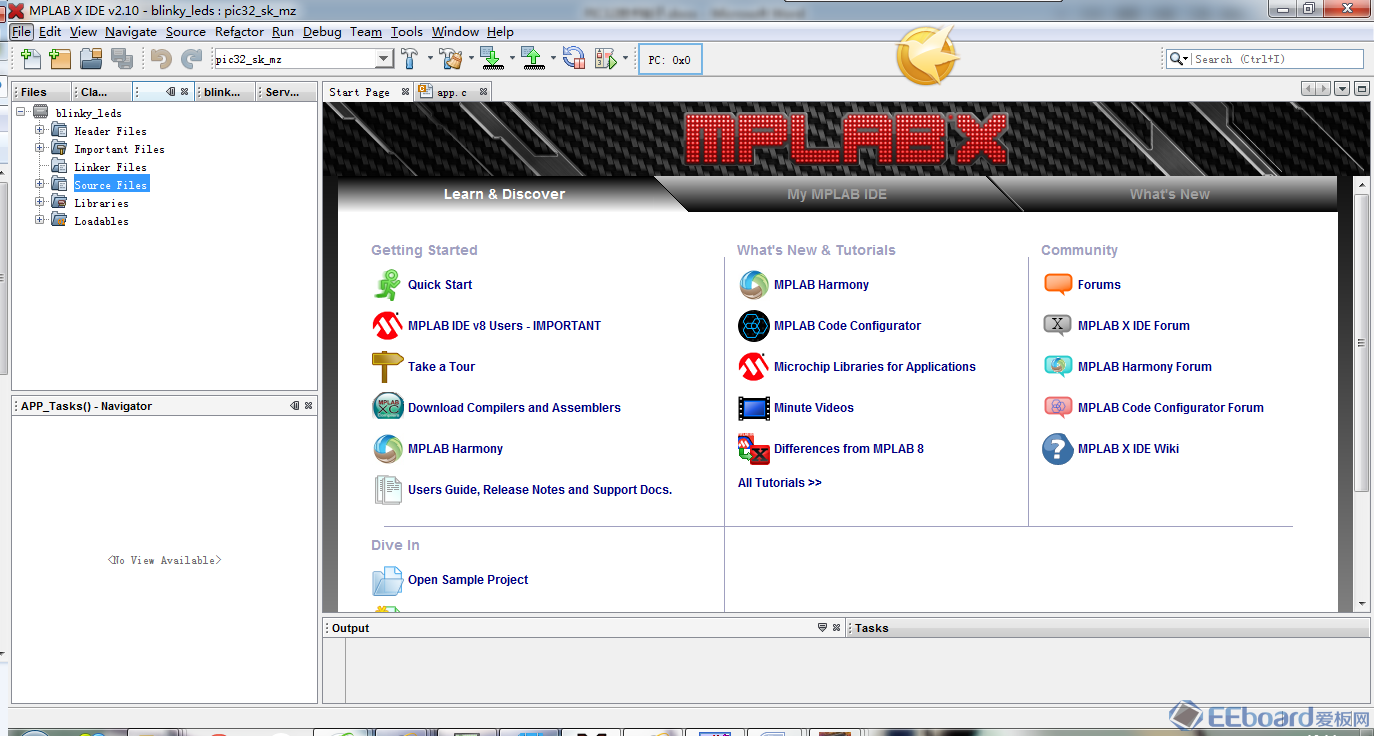Open the Quick Start link
The height and width of the screenshot is (736, 1374).
(x=440, y=285)
